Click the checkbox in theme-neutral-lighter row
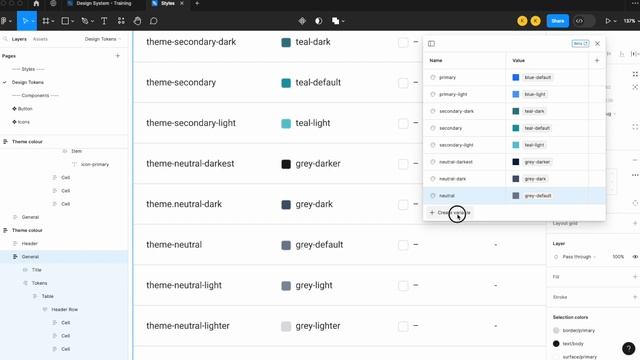The height and width of the screenshot is (360, 640). click(403, 326)
